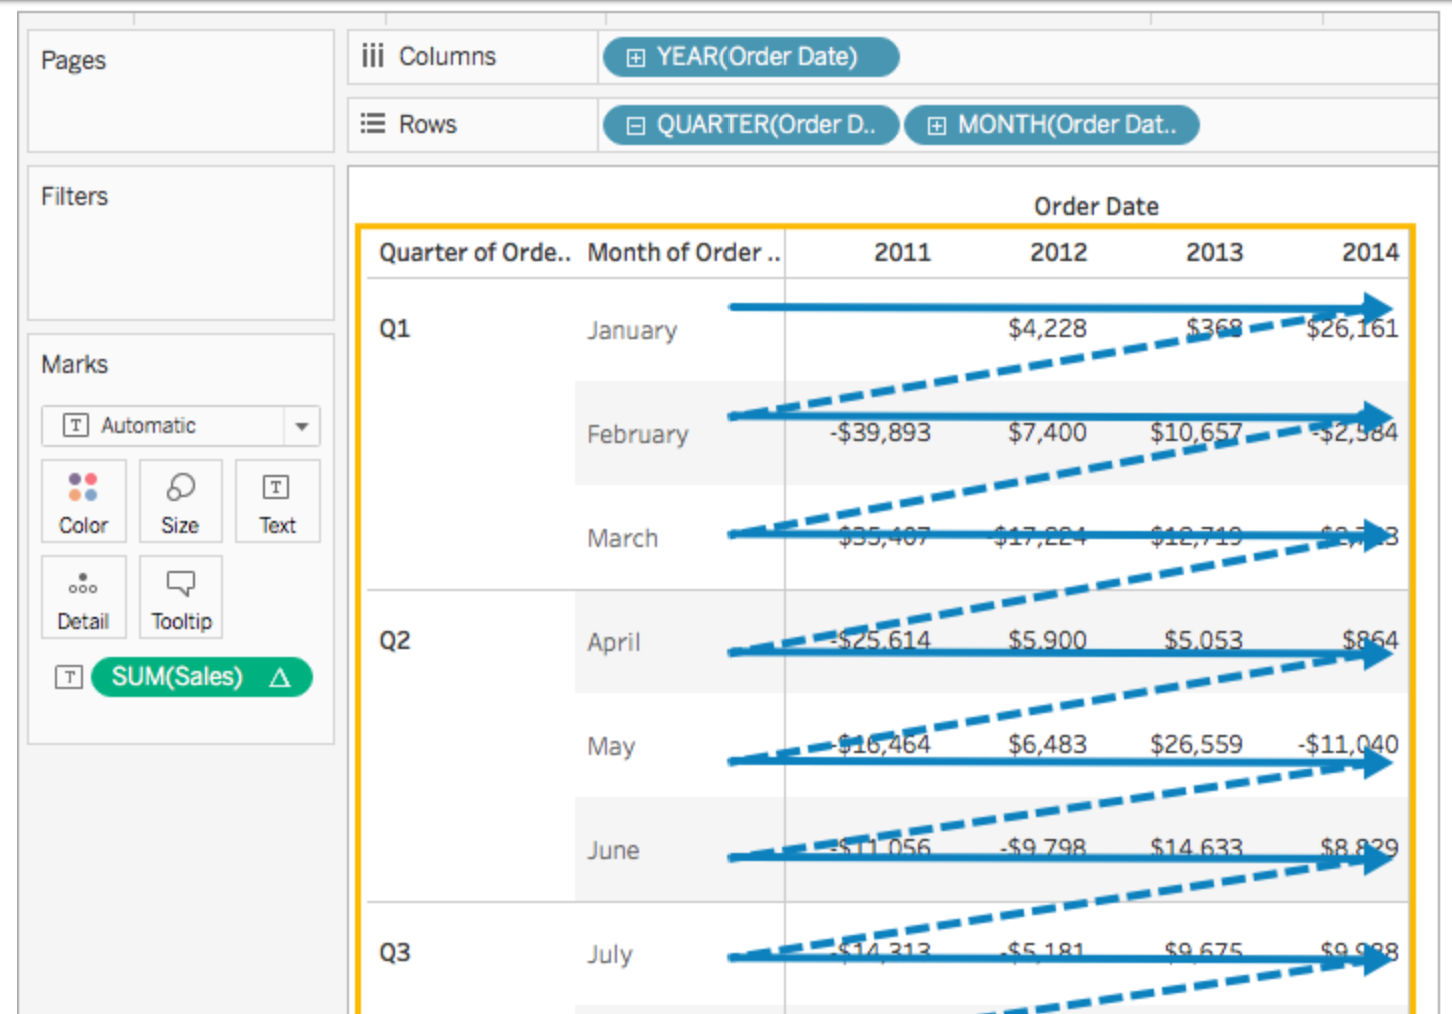The width and height of the screenshot is (1452, 1014).
Task: Click the Filters shelf label
Action: pyautogui.click(x=74, y=196)
